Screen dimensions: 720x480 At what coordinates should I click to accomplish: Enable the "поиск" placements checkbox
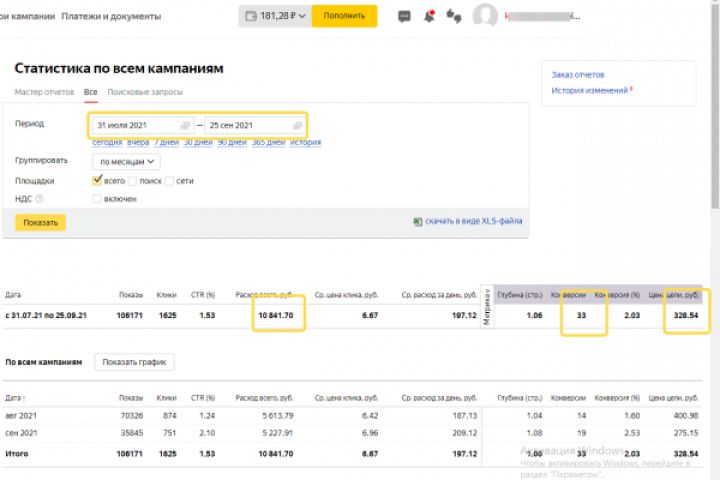click(x=133, y=181)
